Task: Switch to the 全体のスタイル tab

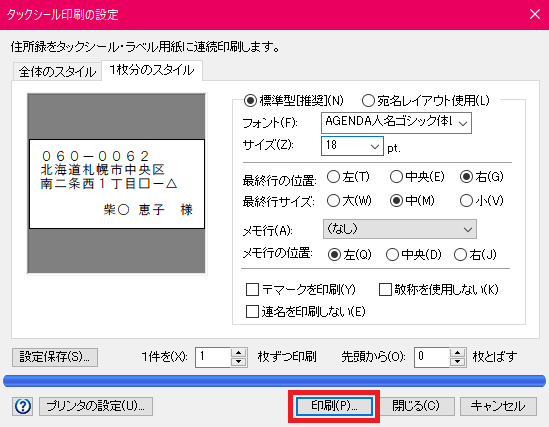Action: pos(57,72)
